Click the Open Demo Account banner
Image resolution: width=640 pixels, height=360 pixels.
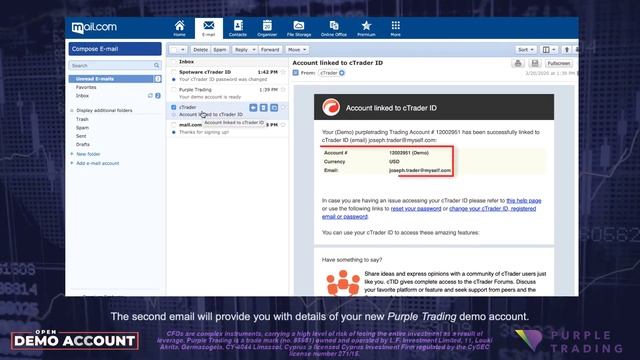pos(75,340)
